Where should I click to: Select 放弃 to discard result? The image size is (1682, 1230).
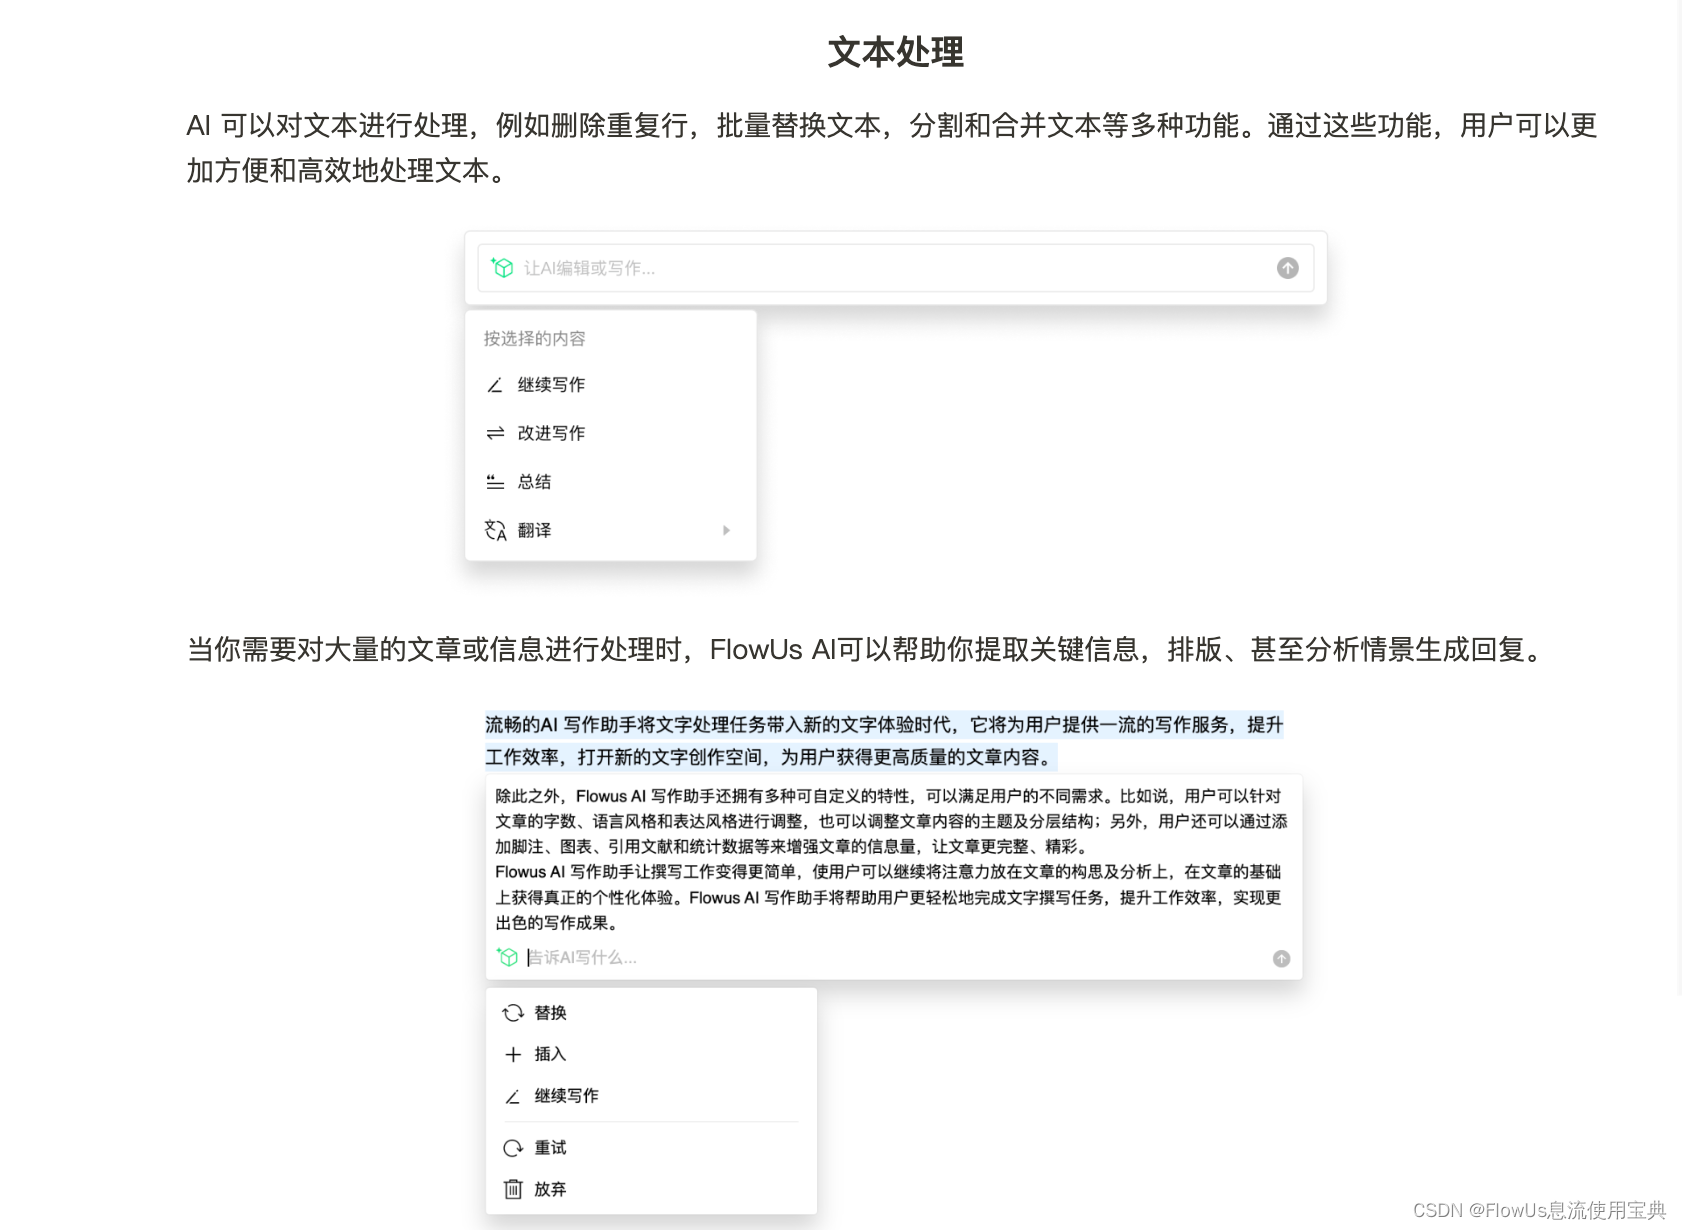click(x=550, y=1189)
